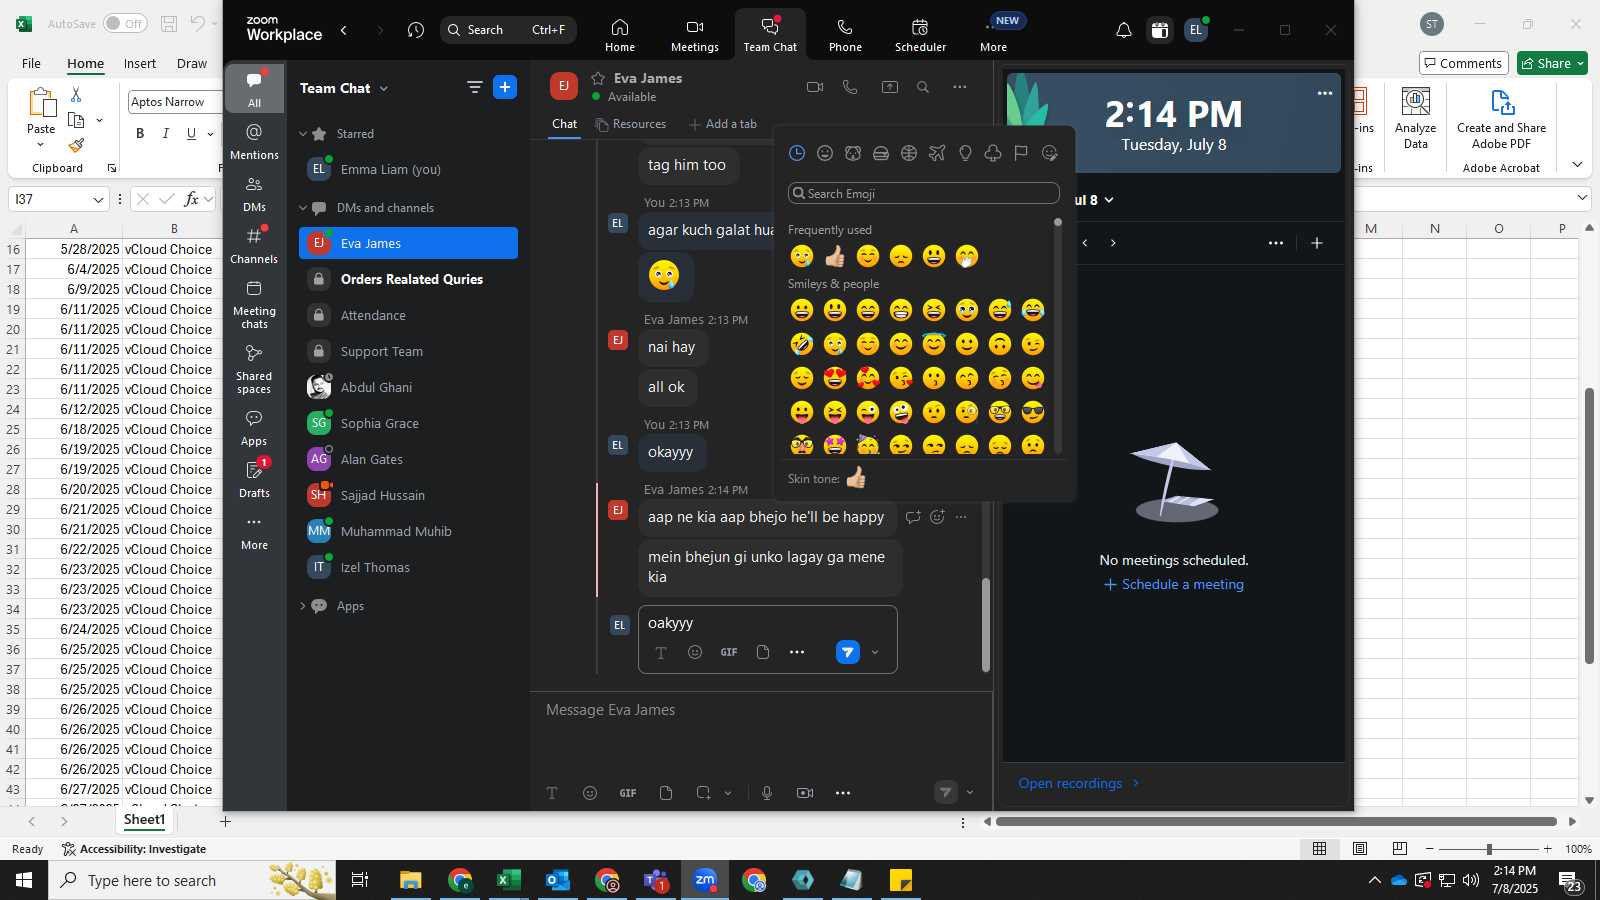Switch to Zoom Scheduler tab
Screen dimensions: 1600x900
pyautogui.click(x=920, y=35)
